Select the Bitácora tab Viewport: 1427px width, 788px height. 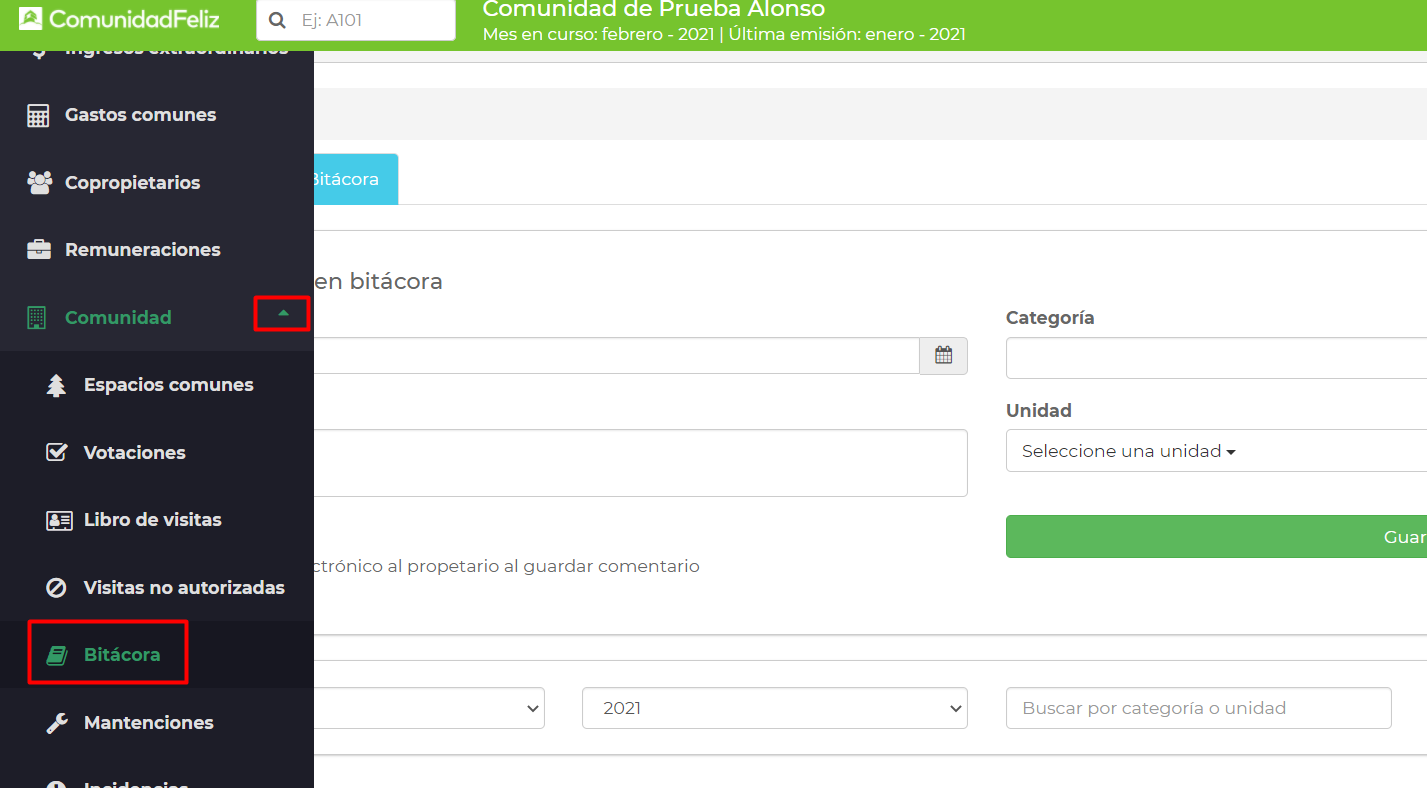pyautogui.click(x=344, y=180)
